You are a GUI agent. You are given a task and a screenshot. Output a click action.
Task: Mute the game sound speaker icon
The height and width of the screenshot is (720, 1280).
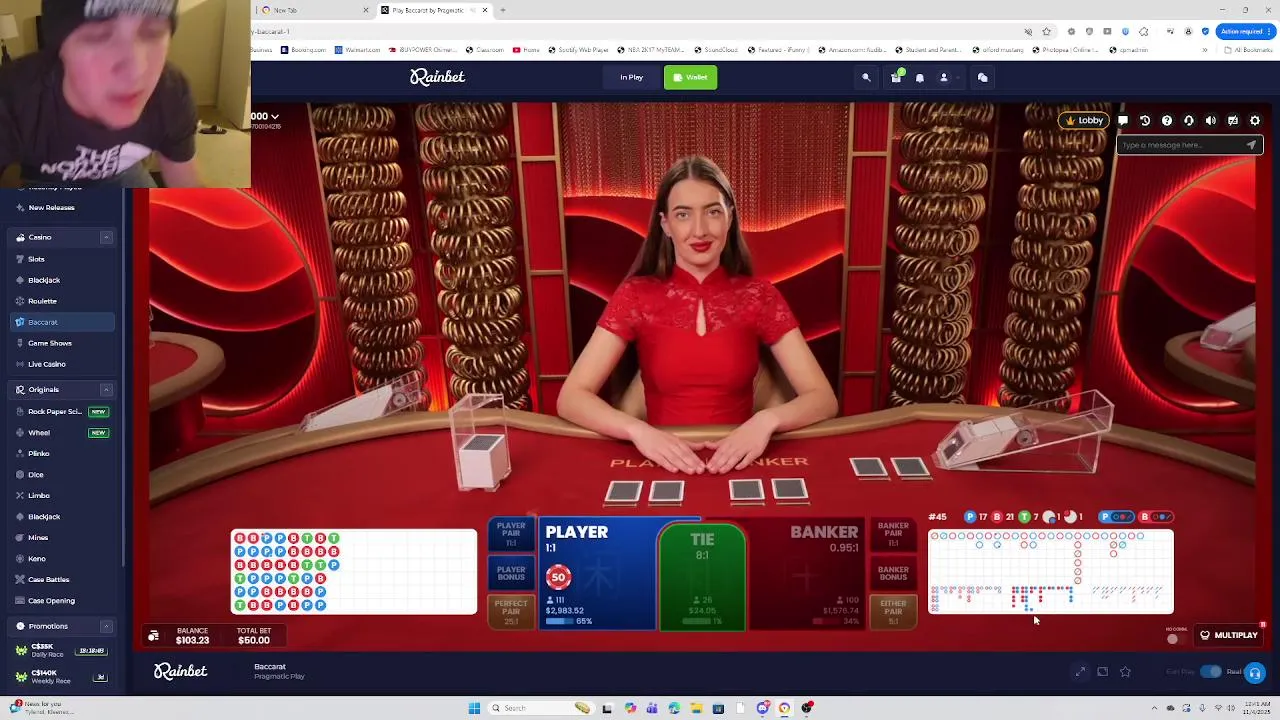(1211, 120)
